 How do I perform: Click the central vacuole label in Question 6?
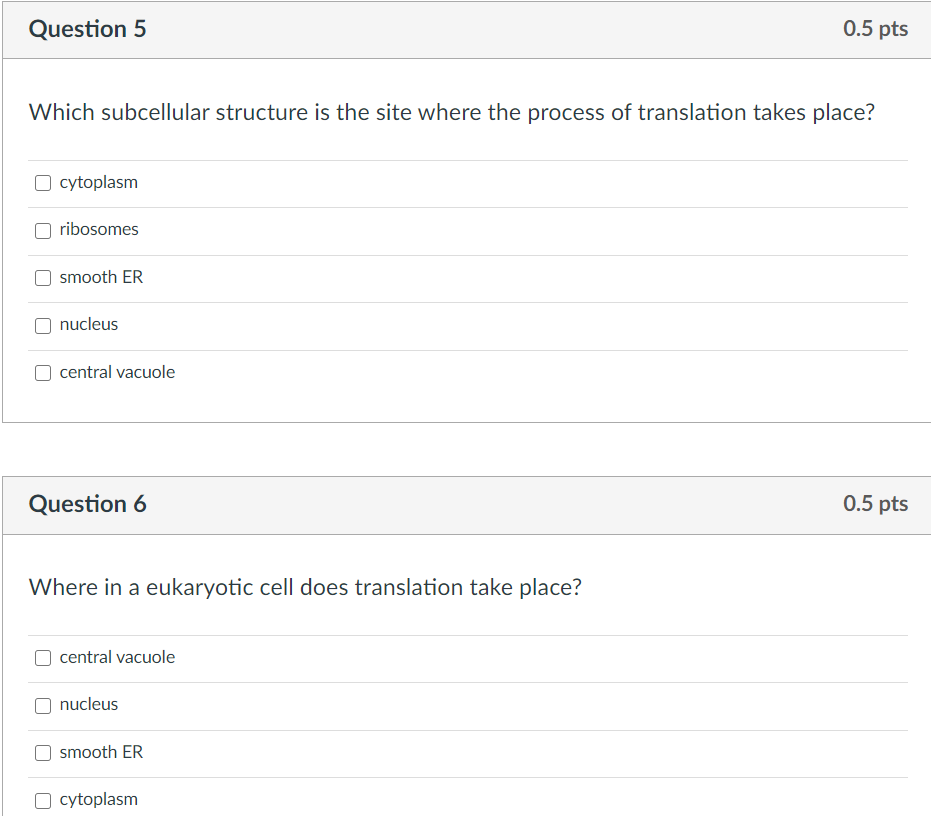coord(117,657)
